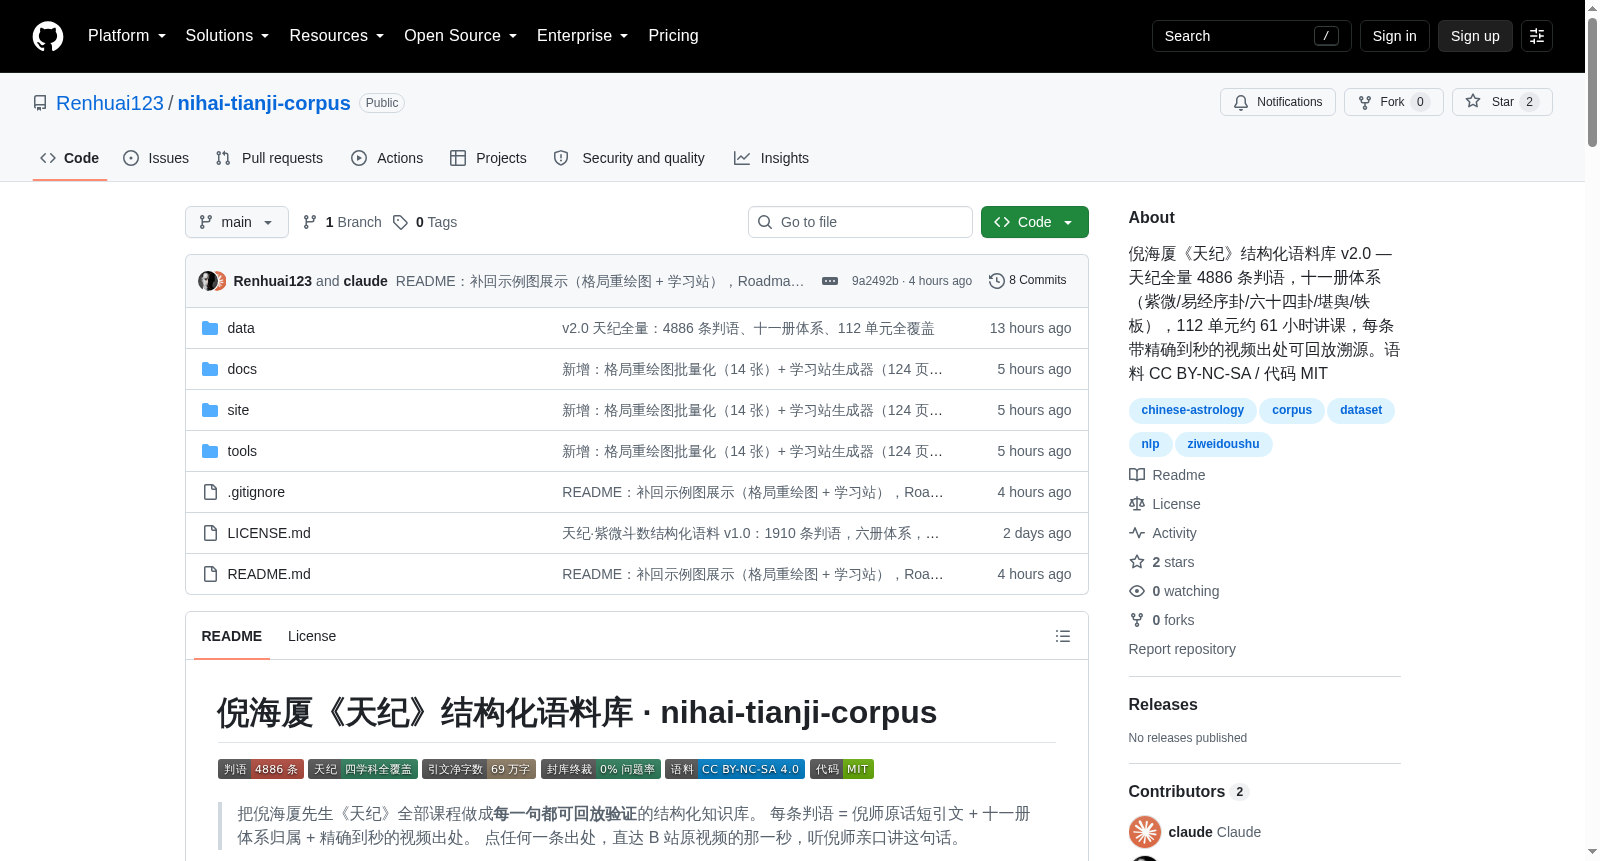Screen dimensions: 1600x861
Task: Open the data folder icon
Action: tap(210, 328)
